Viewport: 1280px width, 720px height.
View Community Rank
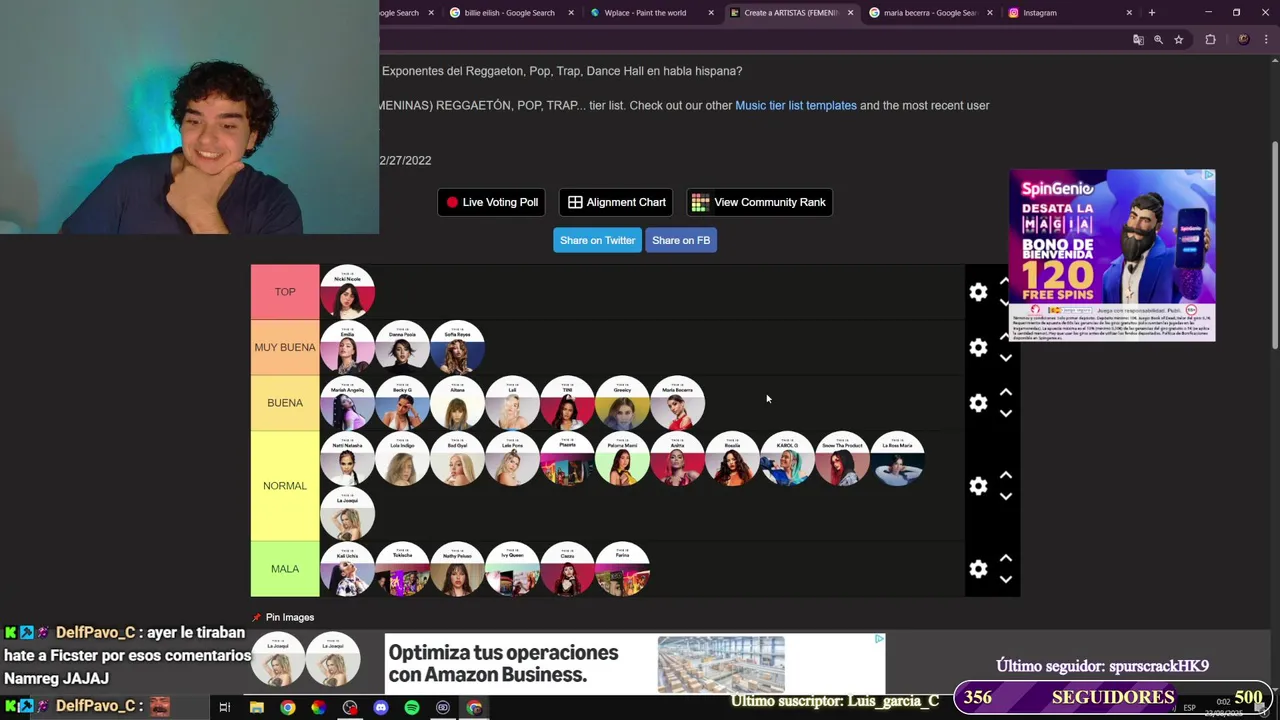759,202
